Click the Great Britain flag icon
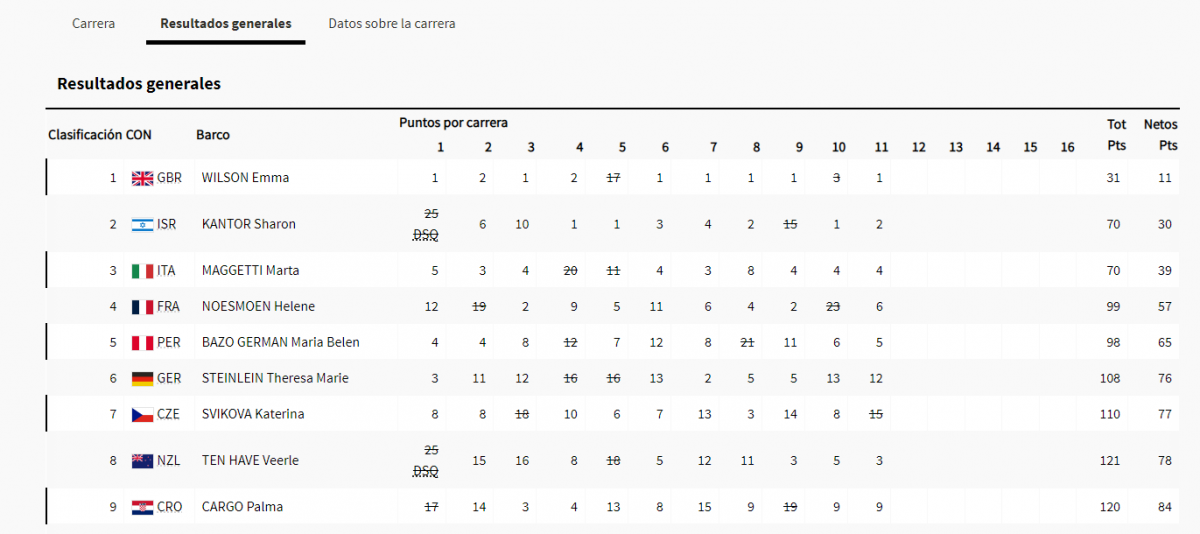This screenshot has height=534, width=1200. (x=142, y=178)
